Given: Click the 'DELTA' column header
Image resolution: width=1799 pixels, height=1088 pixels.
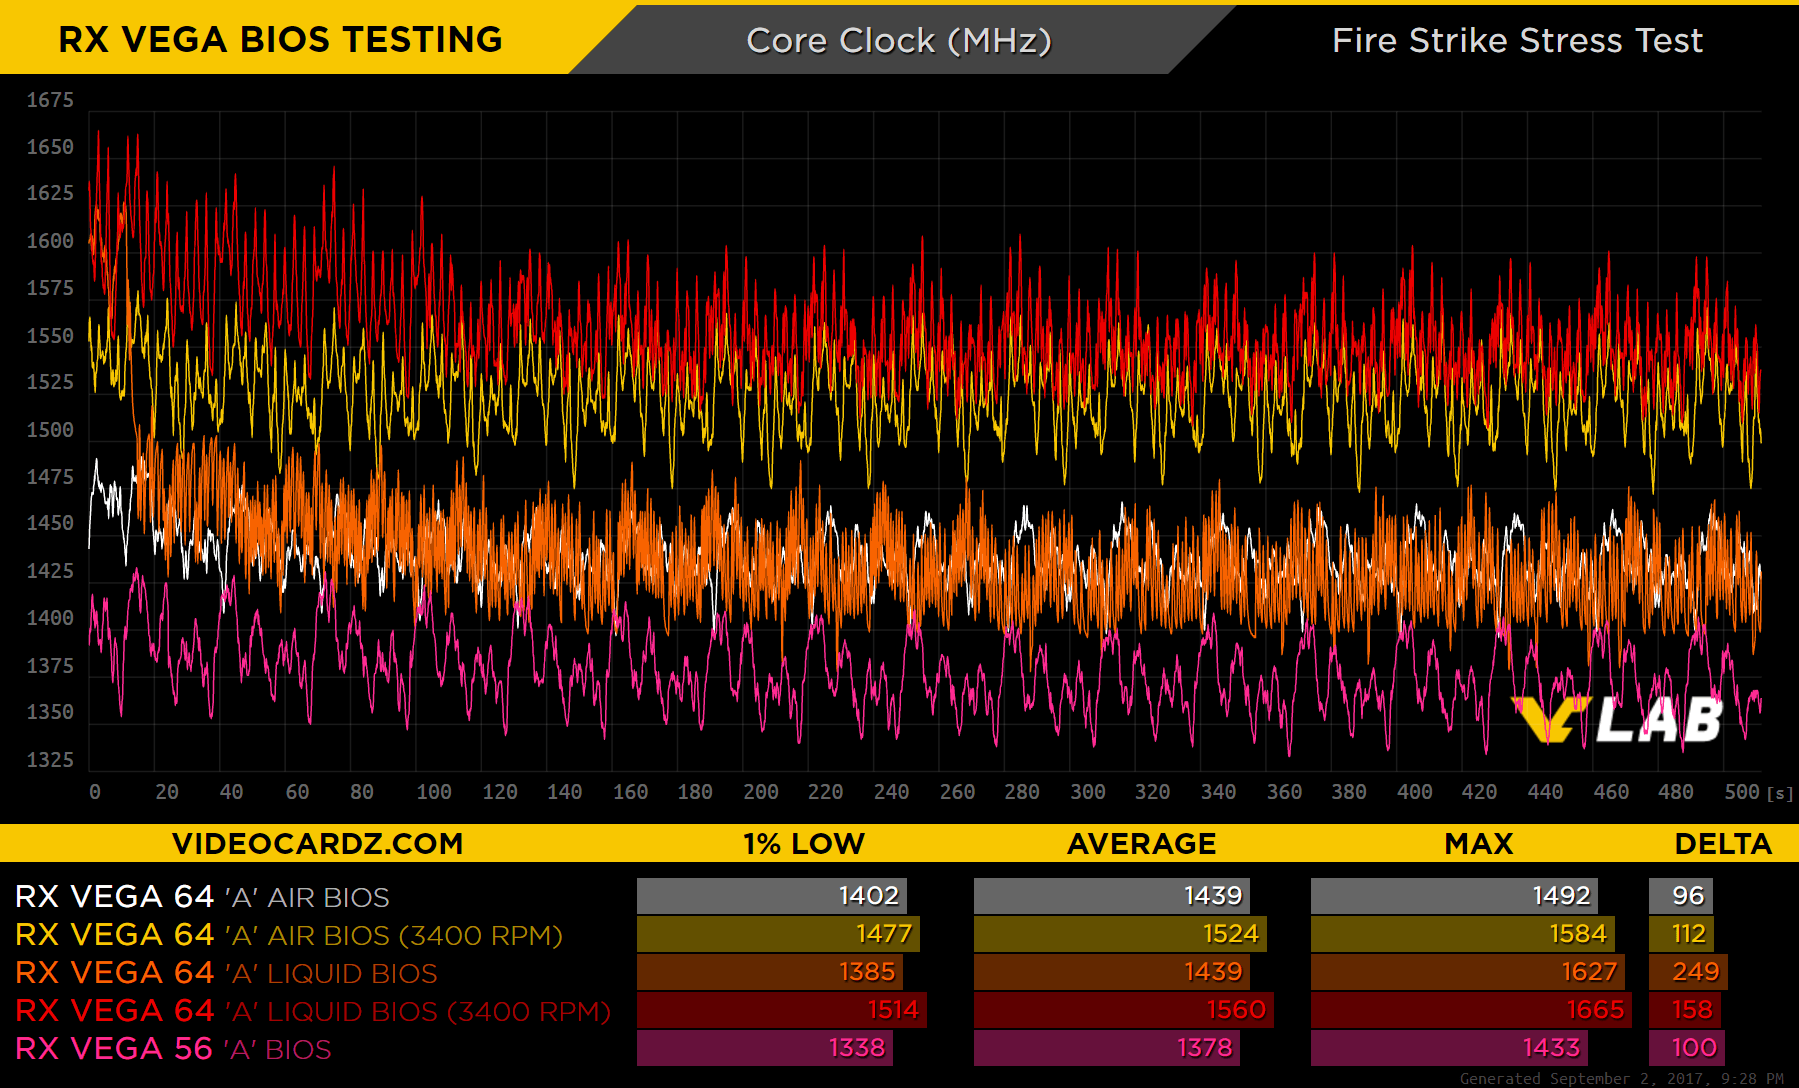Looking at the screenshot, I should pos(1723,844).
